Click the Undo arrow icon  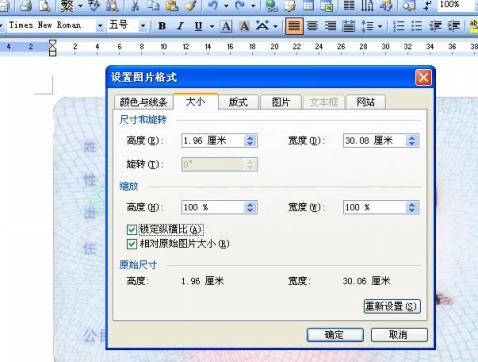pos(213,5)
